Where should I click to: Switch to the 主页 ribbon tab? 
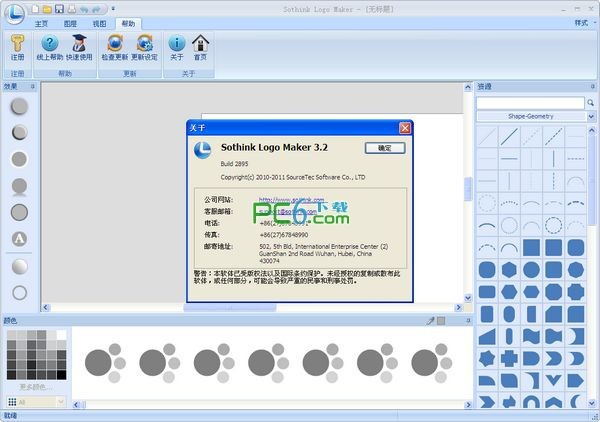[x=41, y=24]
